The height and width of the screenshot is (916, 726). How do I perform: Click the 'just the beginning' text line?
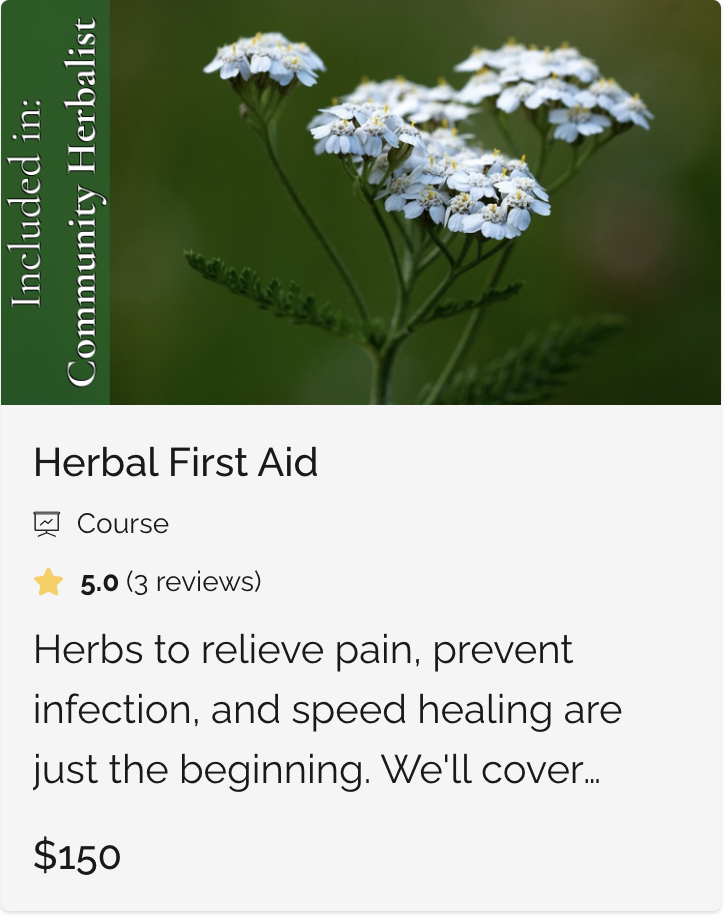(x=317, y=770)
